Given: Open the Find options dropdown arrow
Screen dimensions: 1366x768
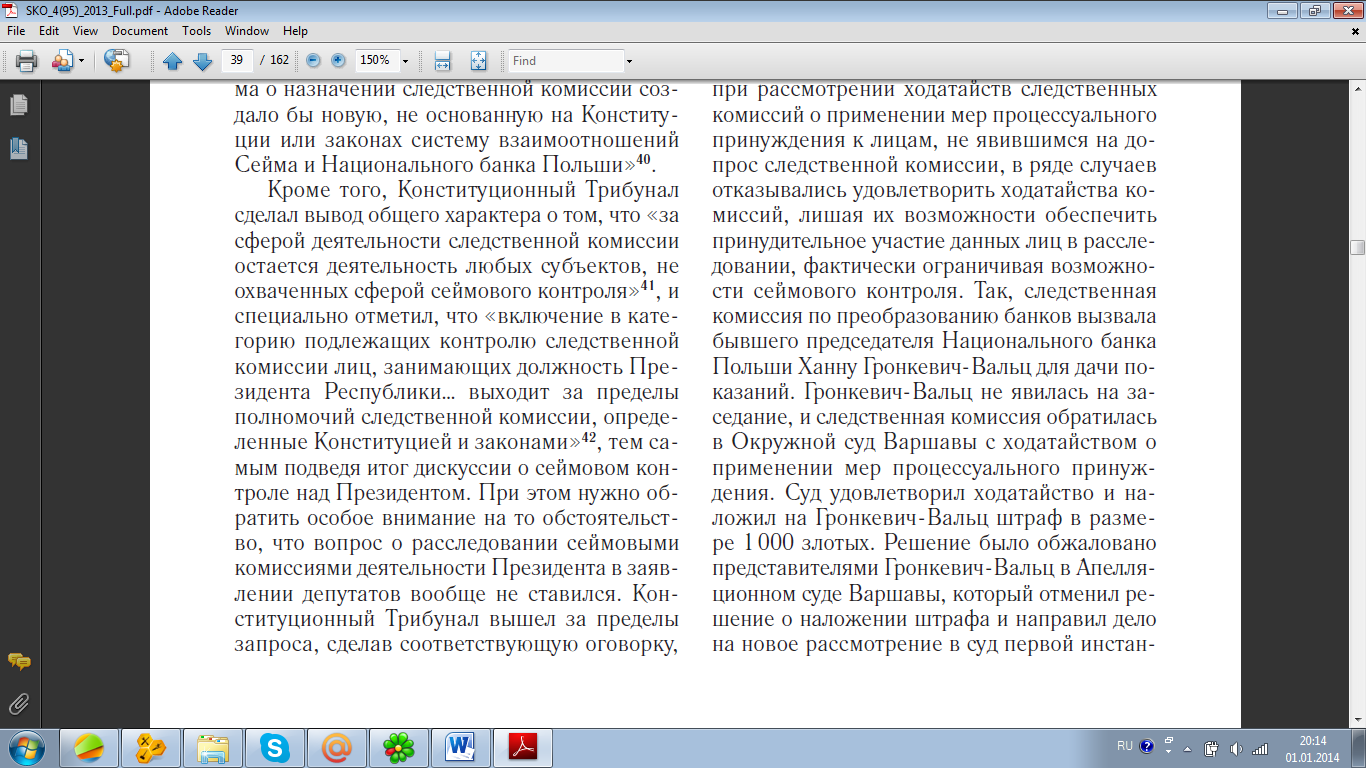Looking at the screenshot, I should 629,61.
